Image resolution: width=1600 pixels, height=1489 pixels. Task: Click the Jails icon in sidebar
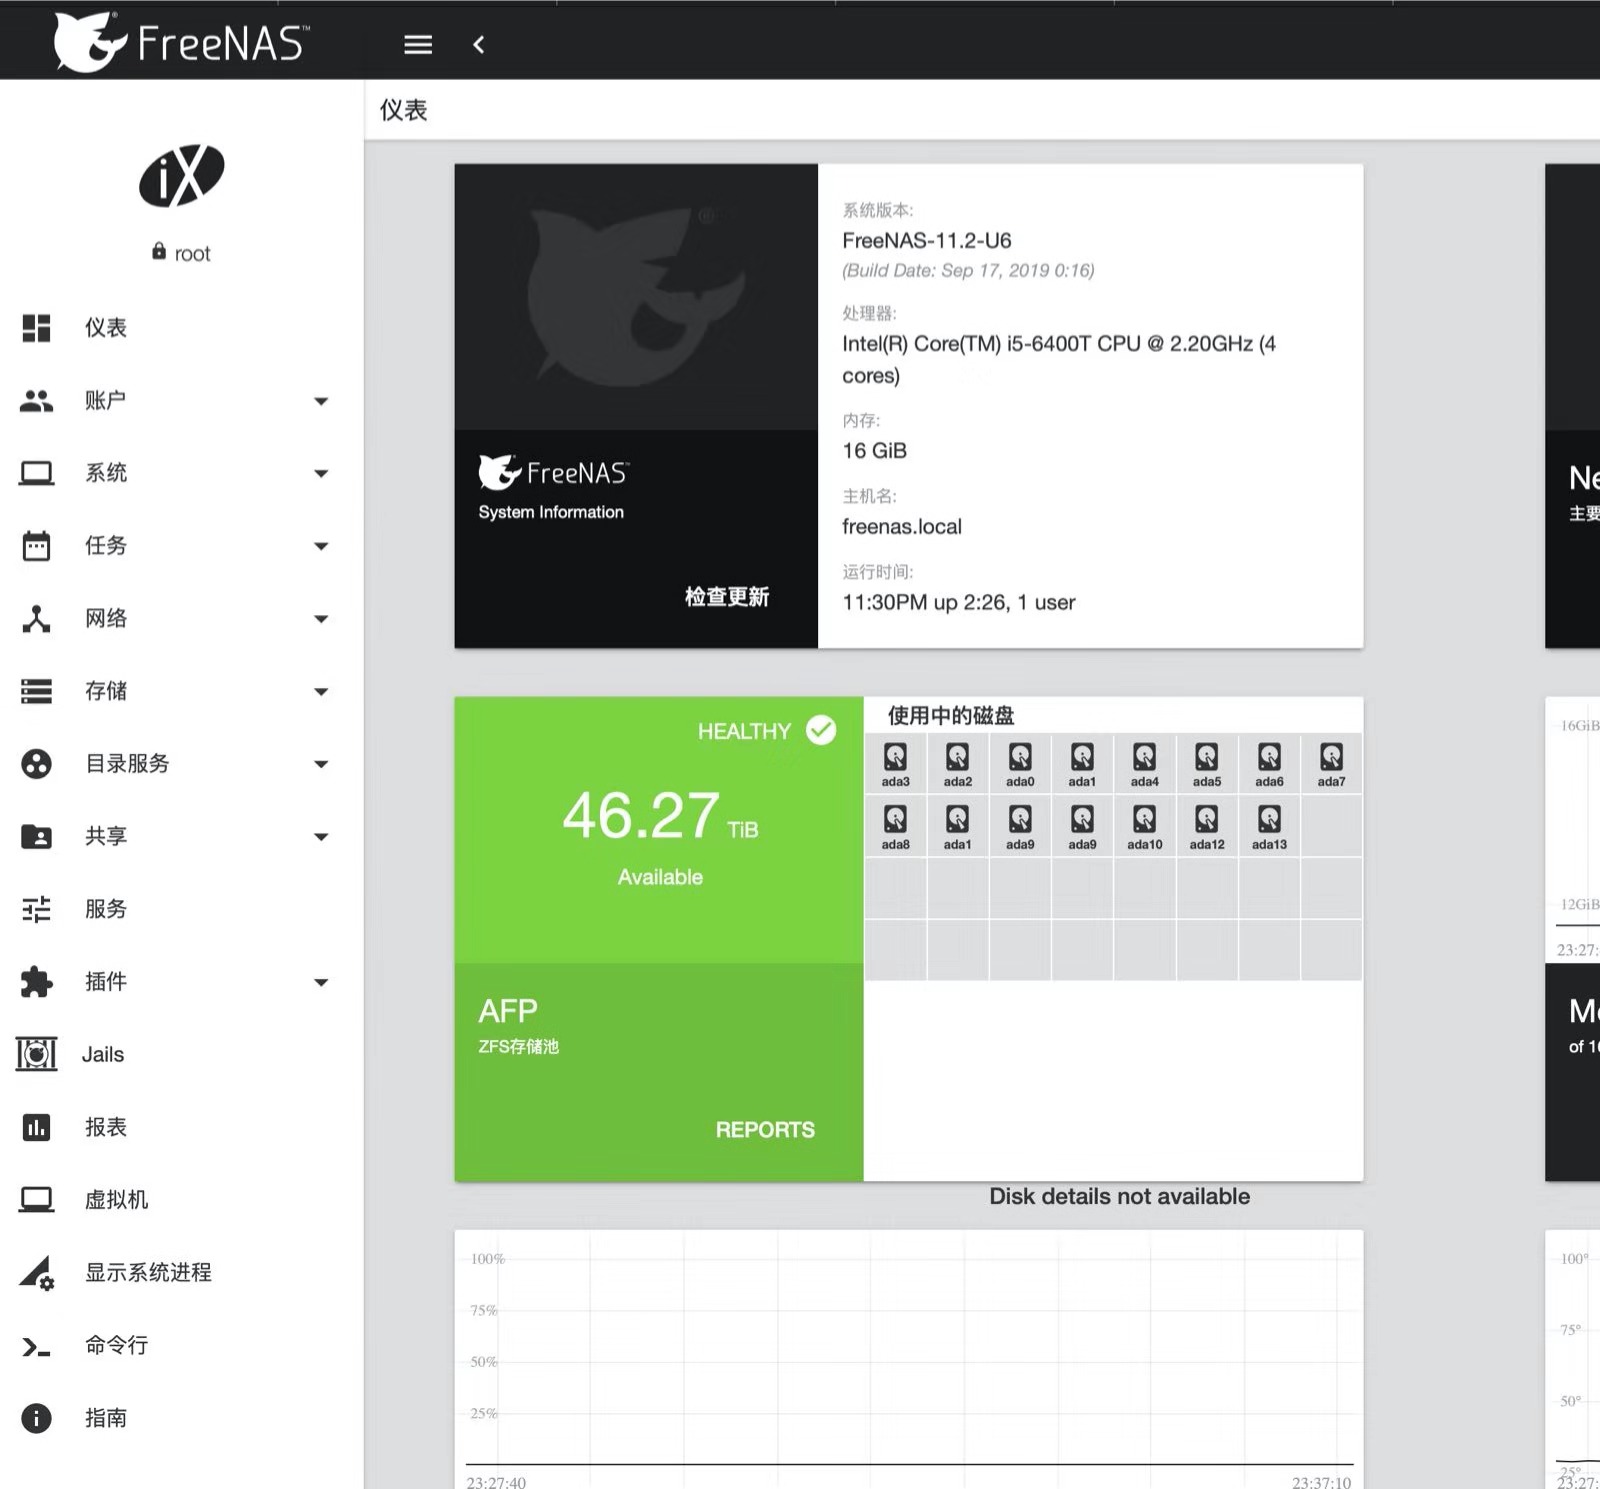click(37, 1054)
